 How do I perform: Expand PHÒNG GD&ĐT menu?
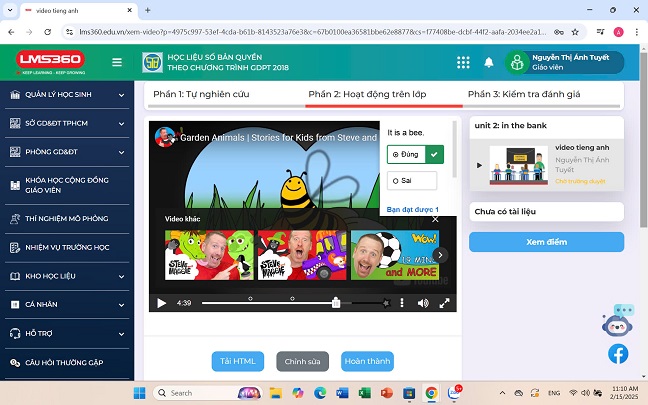67,152
